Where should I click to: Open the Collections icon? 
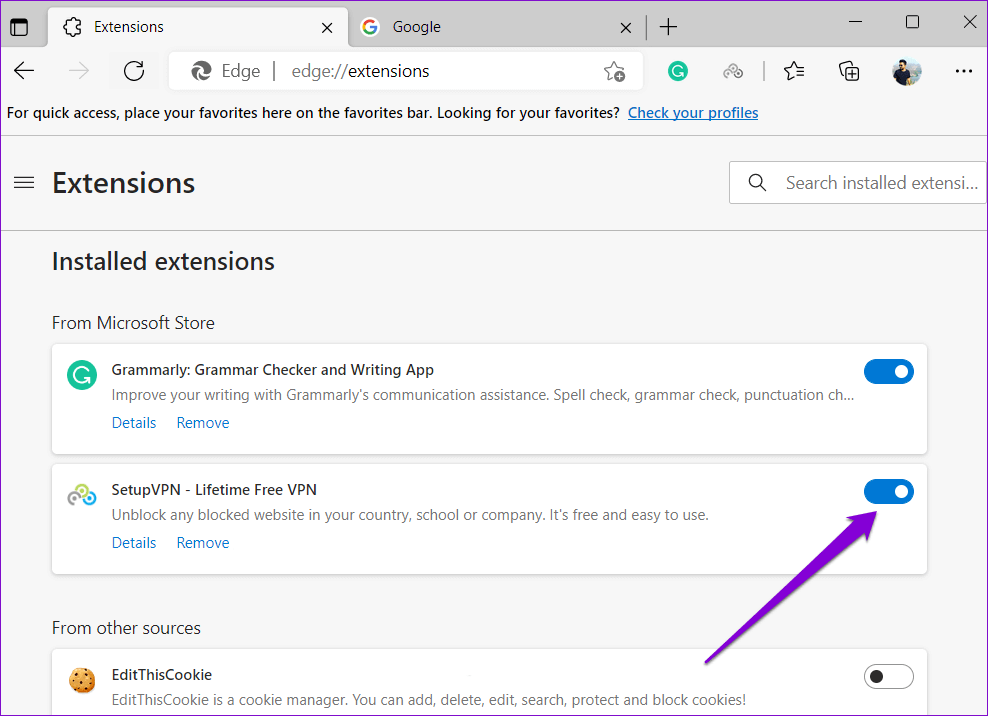pyautogui.click(x=849, y=71)
